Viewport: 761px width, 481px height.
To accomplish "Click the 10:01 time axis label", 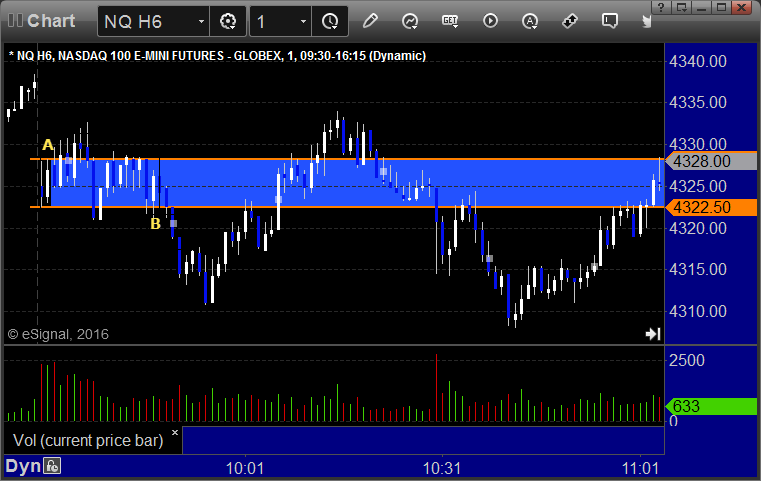I will pyautogui.click(x=245, y=468).
